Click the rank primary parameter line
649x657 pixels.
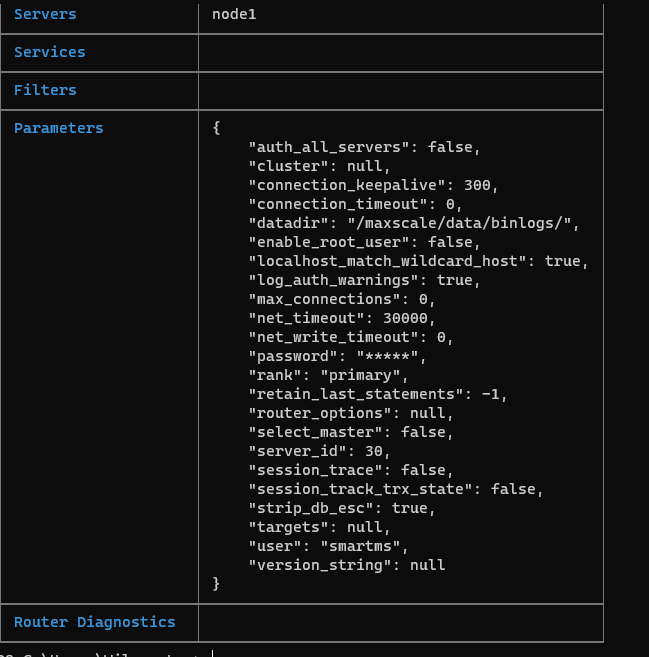point(329,375)
